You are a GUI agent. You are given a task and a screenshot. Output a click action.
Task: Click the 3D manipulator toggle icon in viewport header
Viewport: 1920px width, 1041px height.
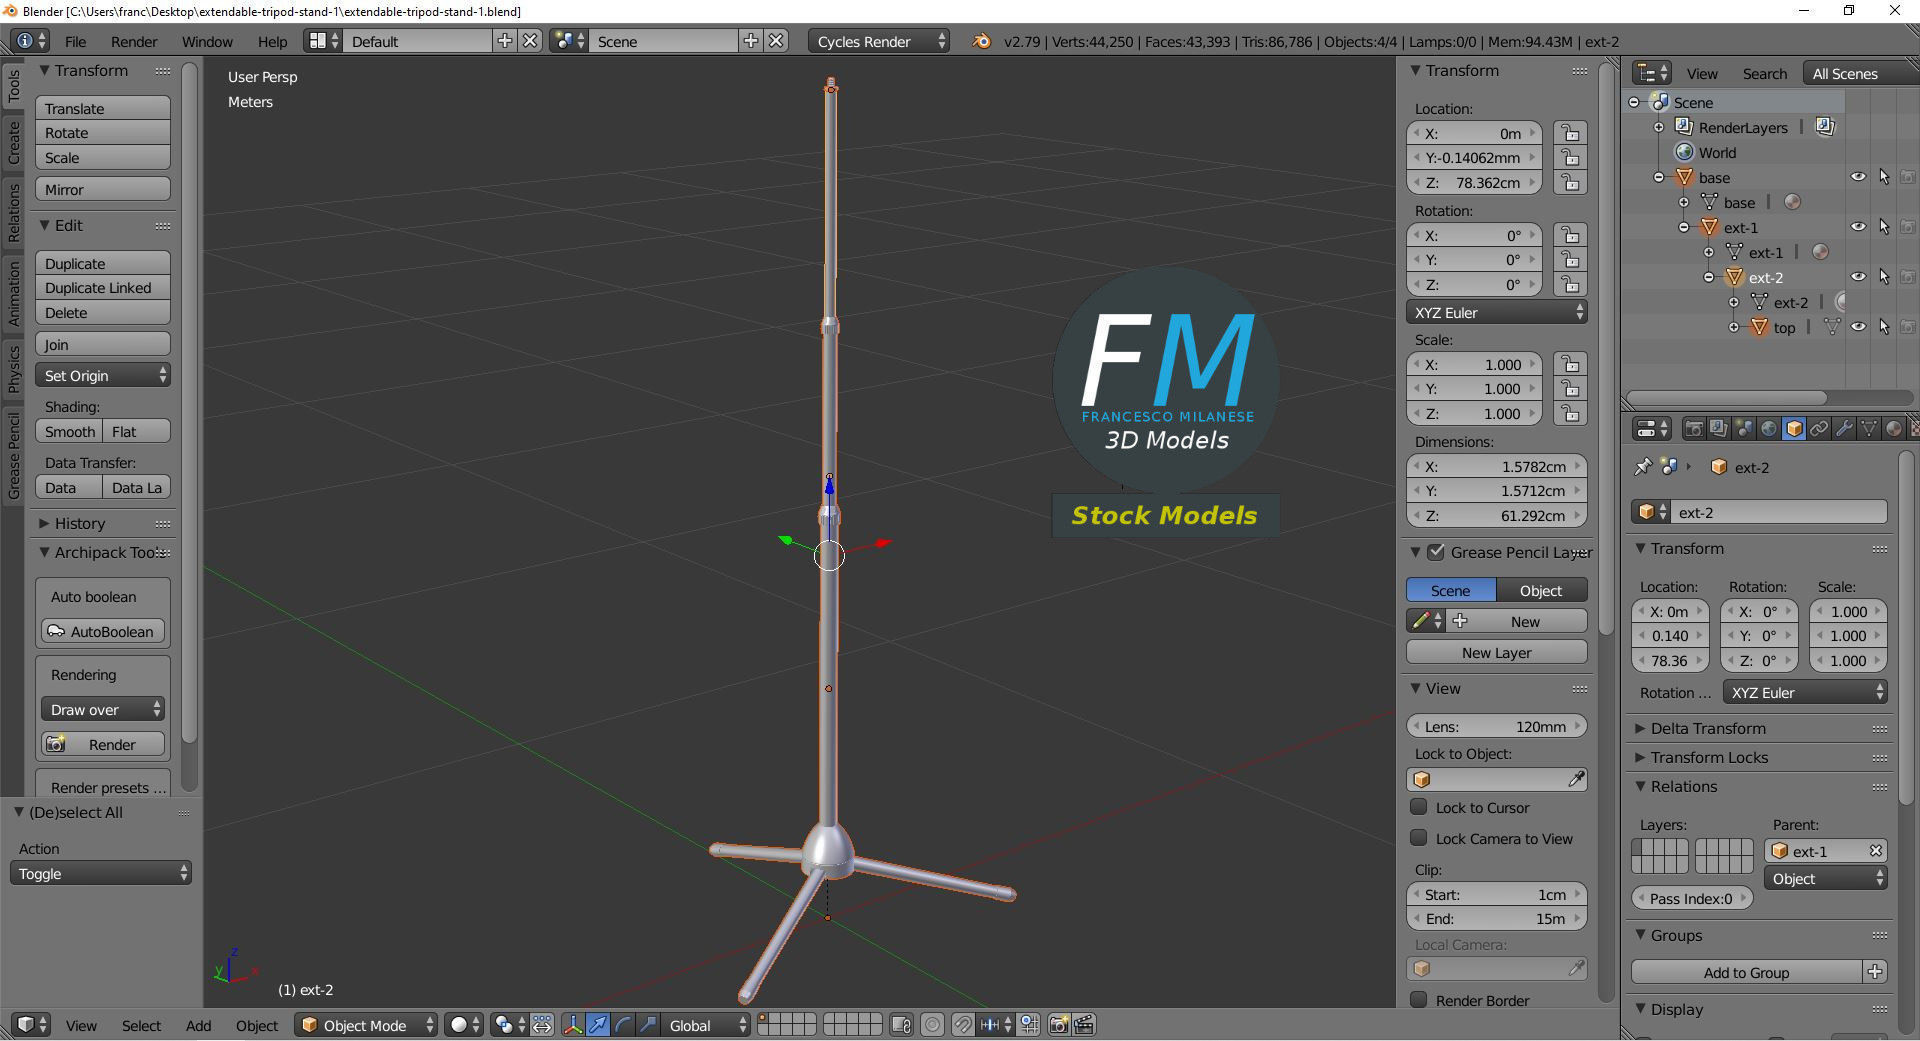click(573, 1025)
